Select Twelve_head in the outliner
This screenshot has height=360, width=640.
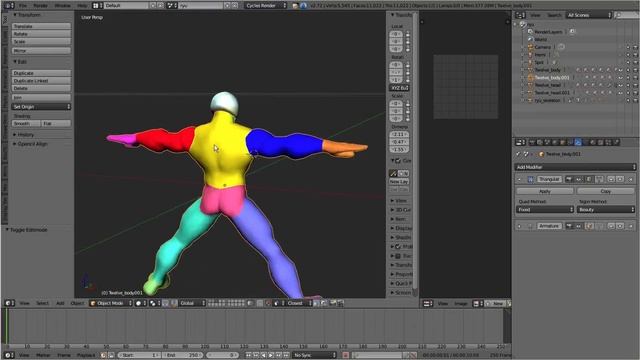[x=547, y=85]
